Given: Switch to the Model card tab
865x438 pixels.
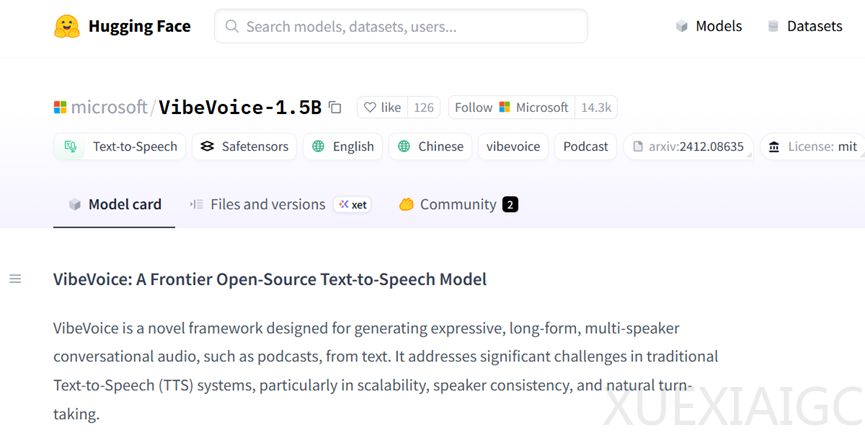Looking at the screenshot, I should click(x=114, y=204).
